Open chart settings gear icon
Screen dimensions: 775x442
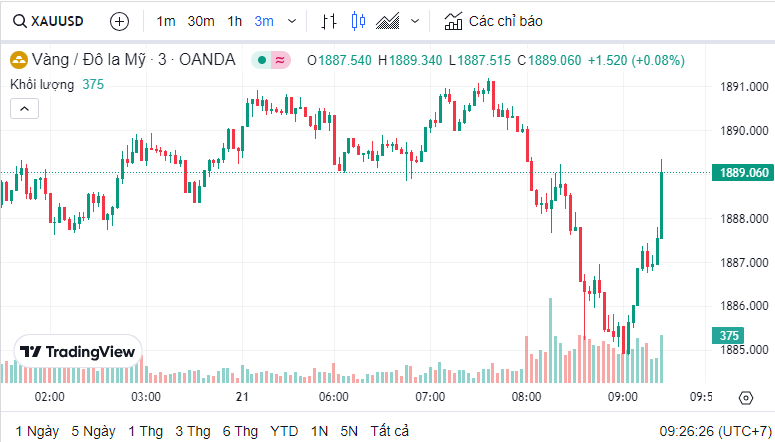click(745, 397)
